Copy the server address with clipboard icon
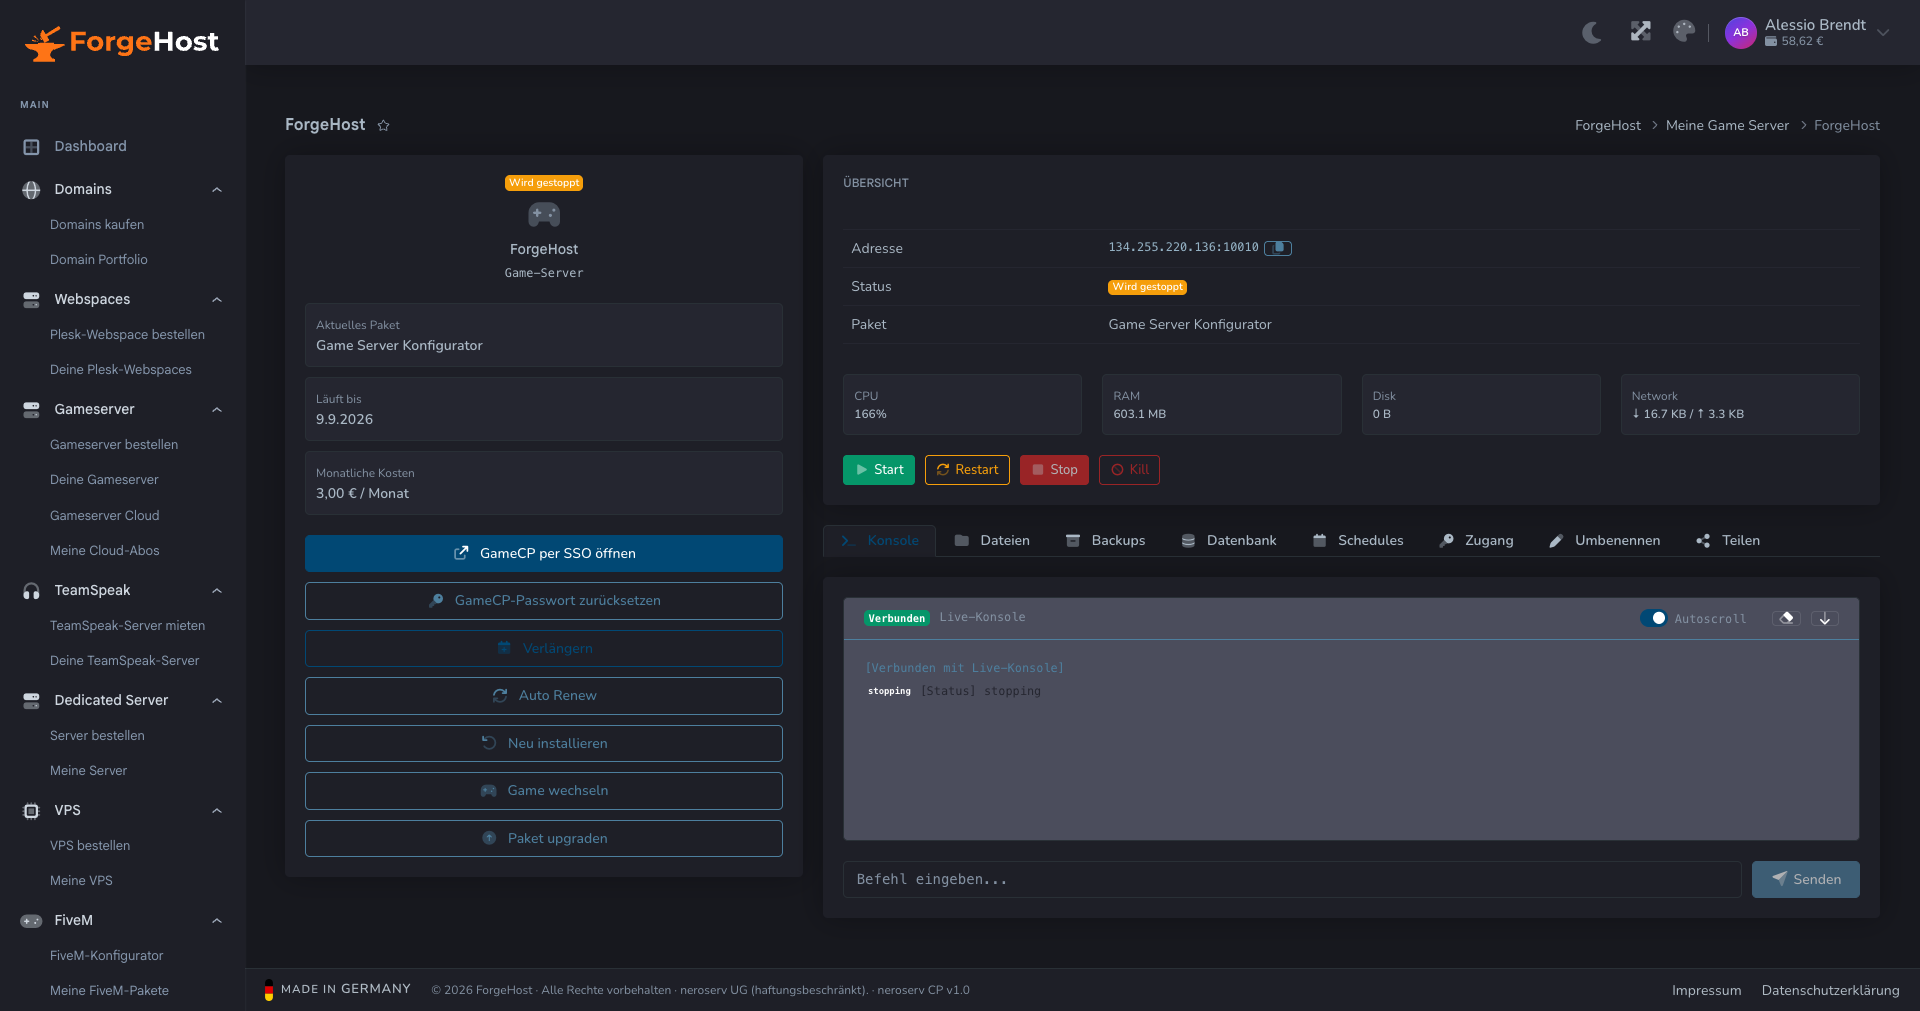1920x1011 pixels. (1278, 248)
